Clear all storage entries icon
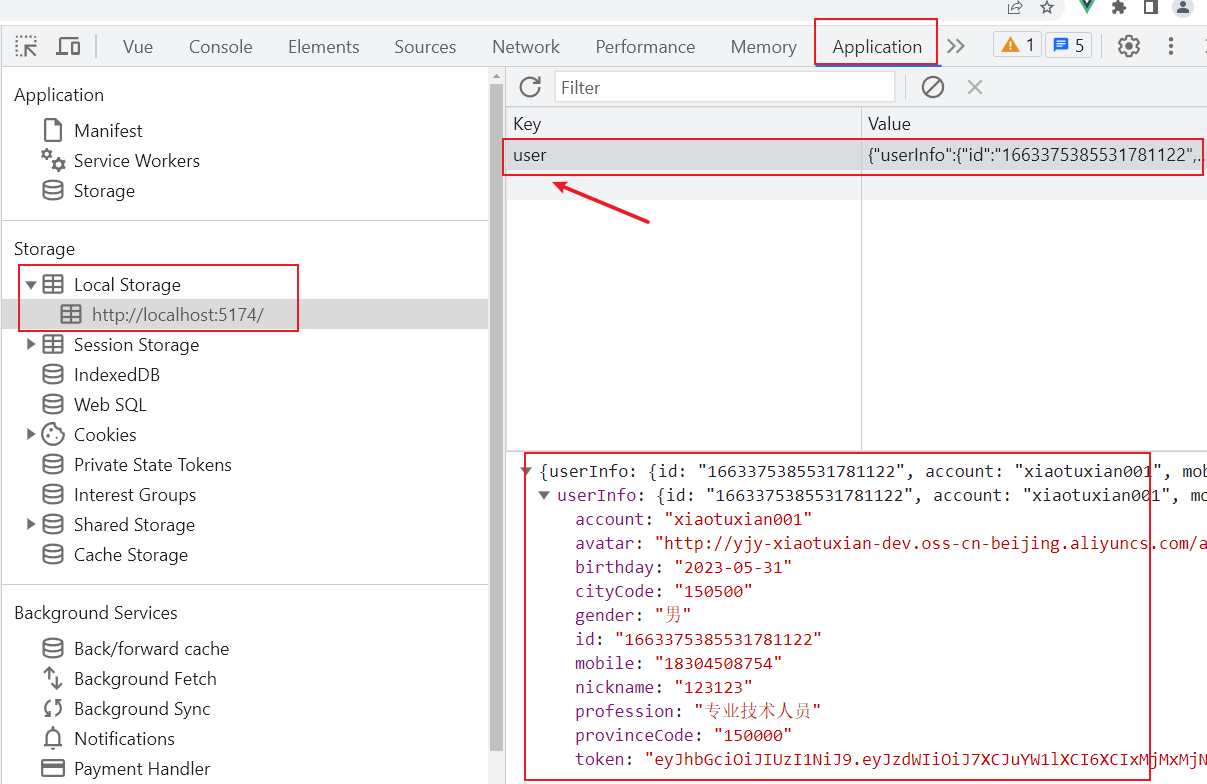Viewport: 1207px width, 784px height. [933, 87]
